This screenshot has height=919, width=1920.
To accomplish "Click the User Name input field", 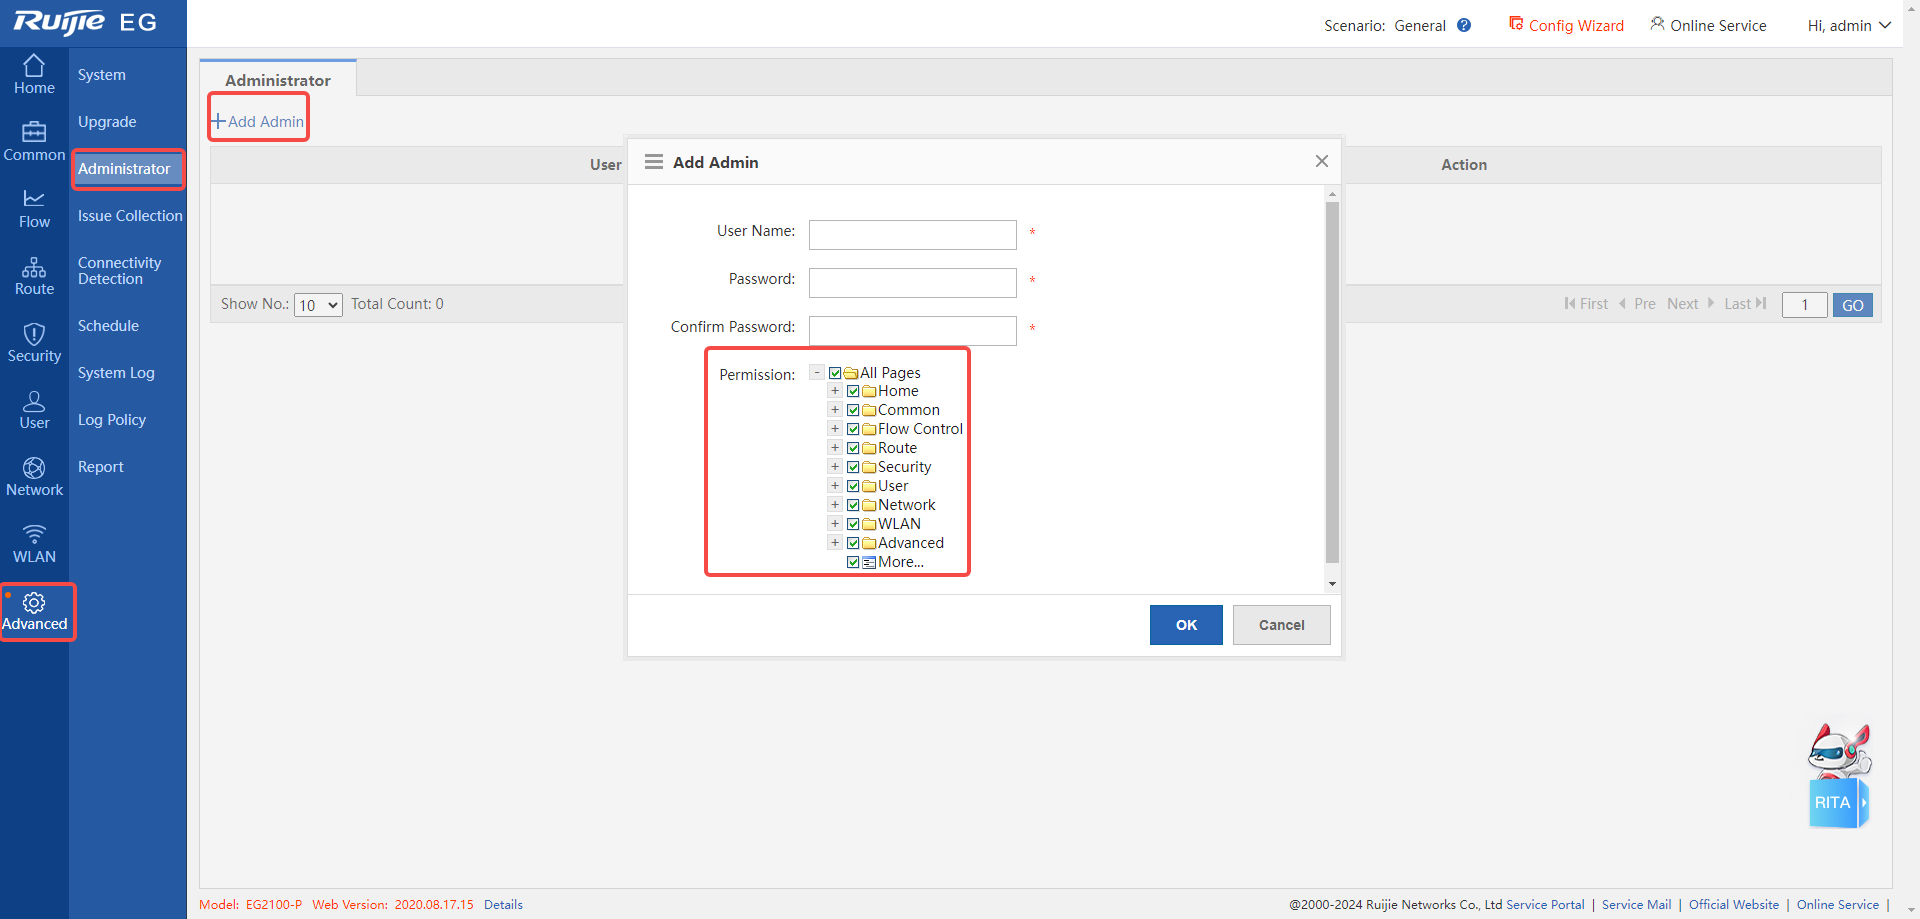I will tap(912, 235).
